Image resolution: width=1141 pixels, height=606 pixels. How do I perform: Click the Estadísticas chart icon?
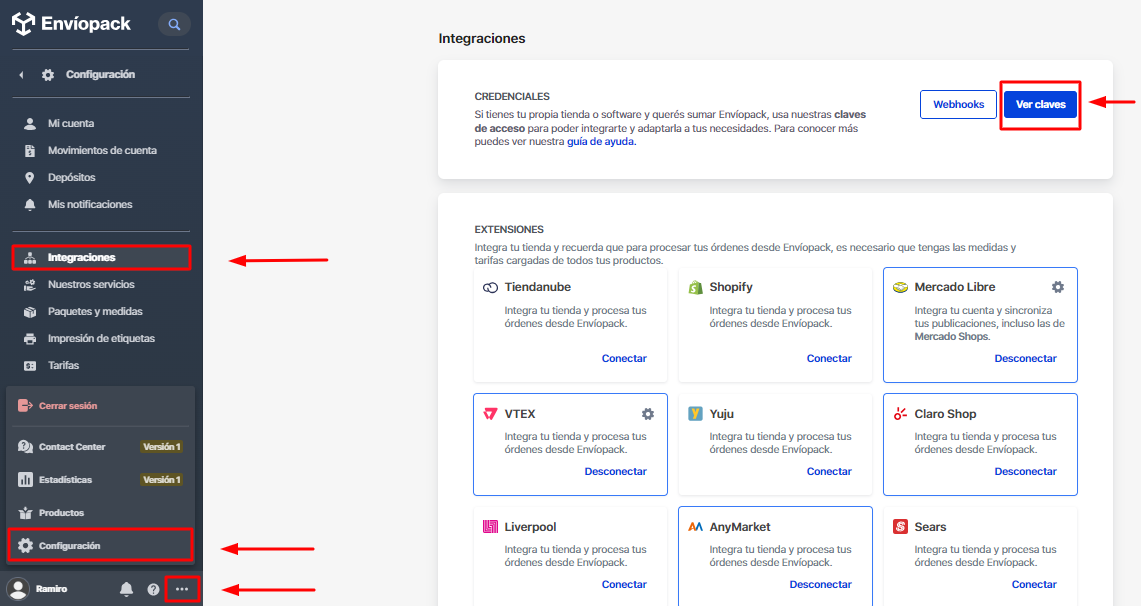(25, 479)
